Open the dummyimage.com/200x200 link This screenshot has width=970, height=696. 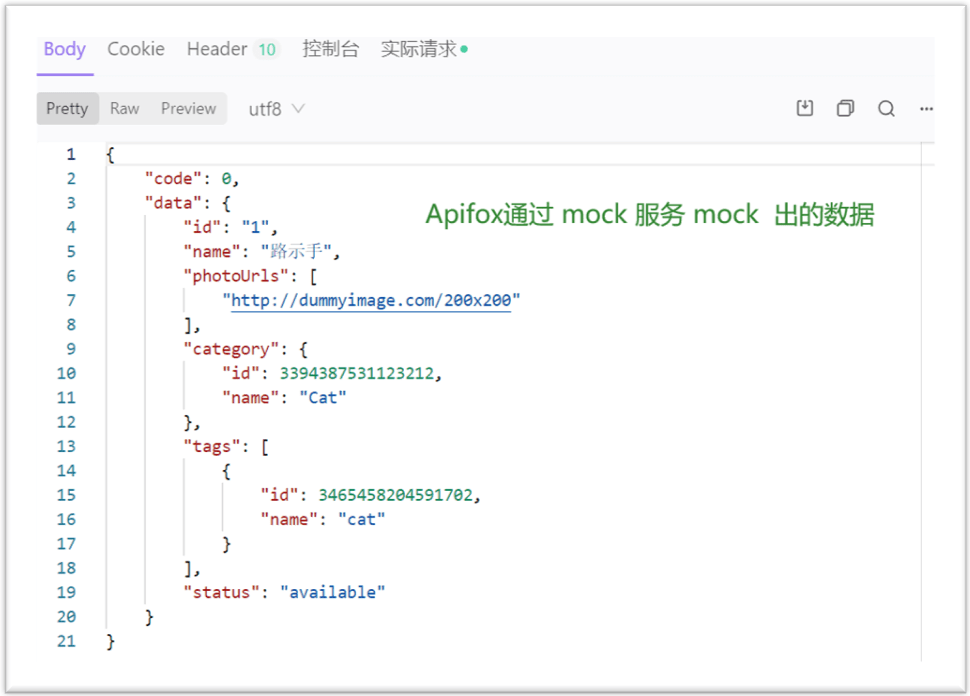point(371,300)
